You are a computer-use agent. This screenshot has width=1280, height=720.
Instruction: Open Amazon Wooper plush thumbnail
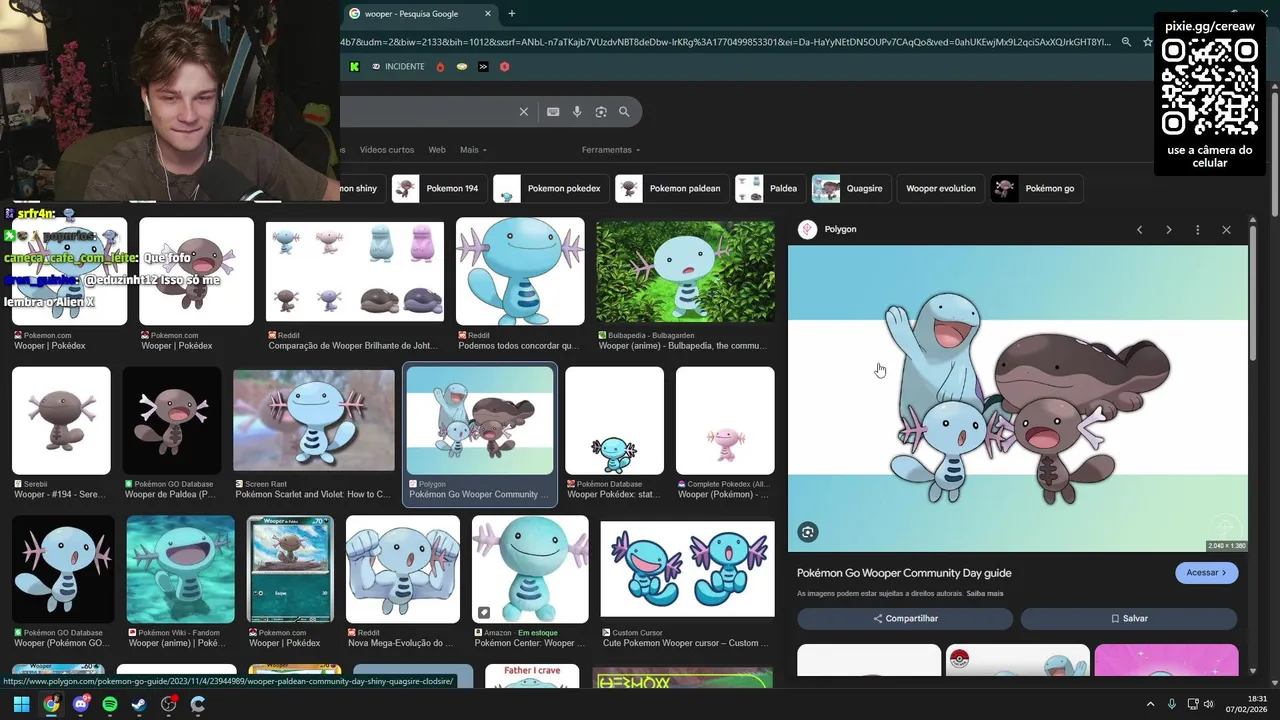530,569
